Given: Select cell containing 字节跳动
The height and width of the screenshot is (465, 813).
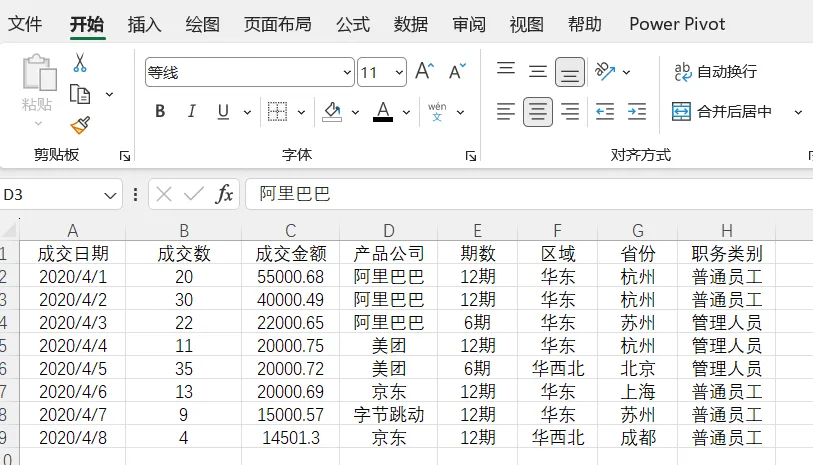Looking at the screenshot, I should coord(388,415).
